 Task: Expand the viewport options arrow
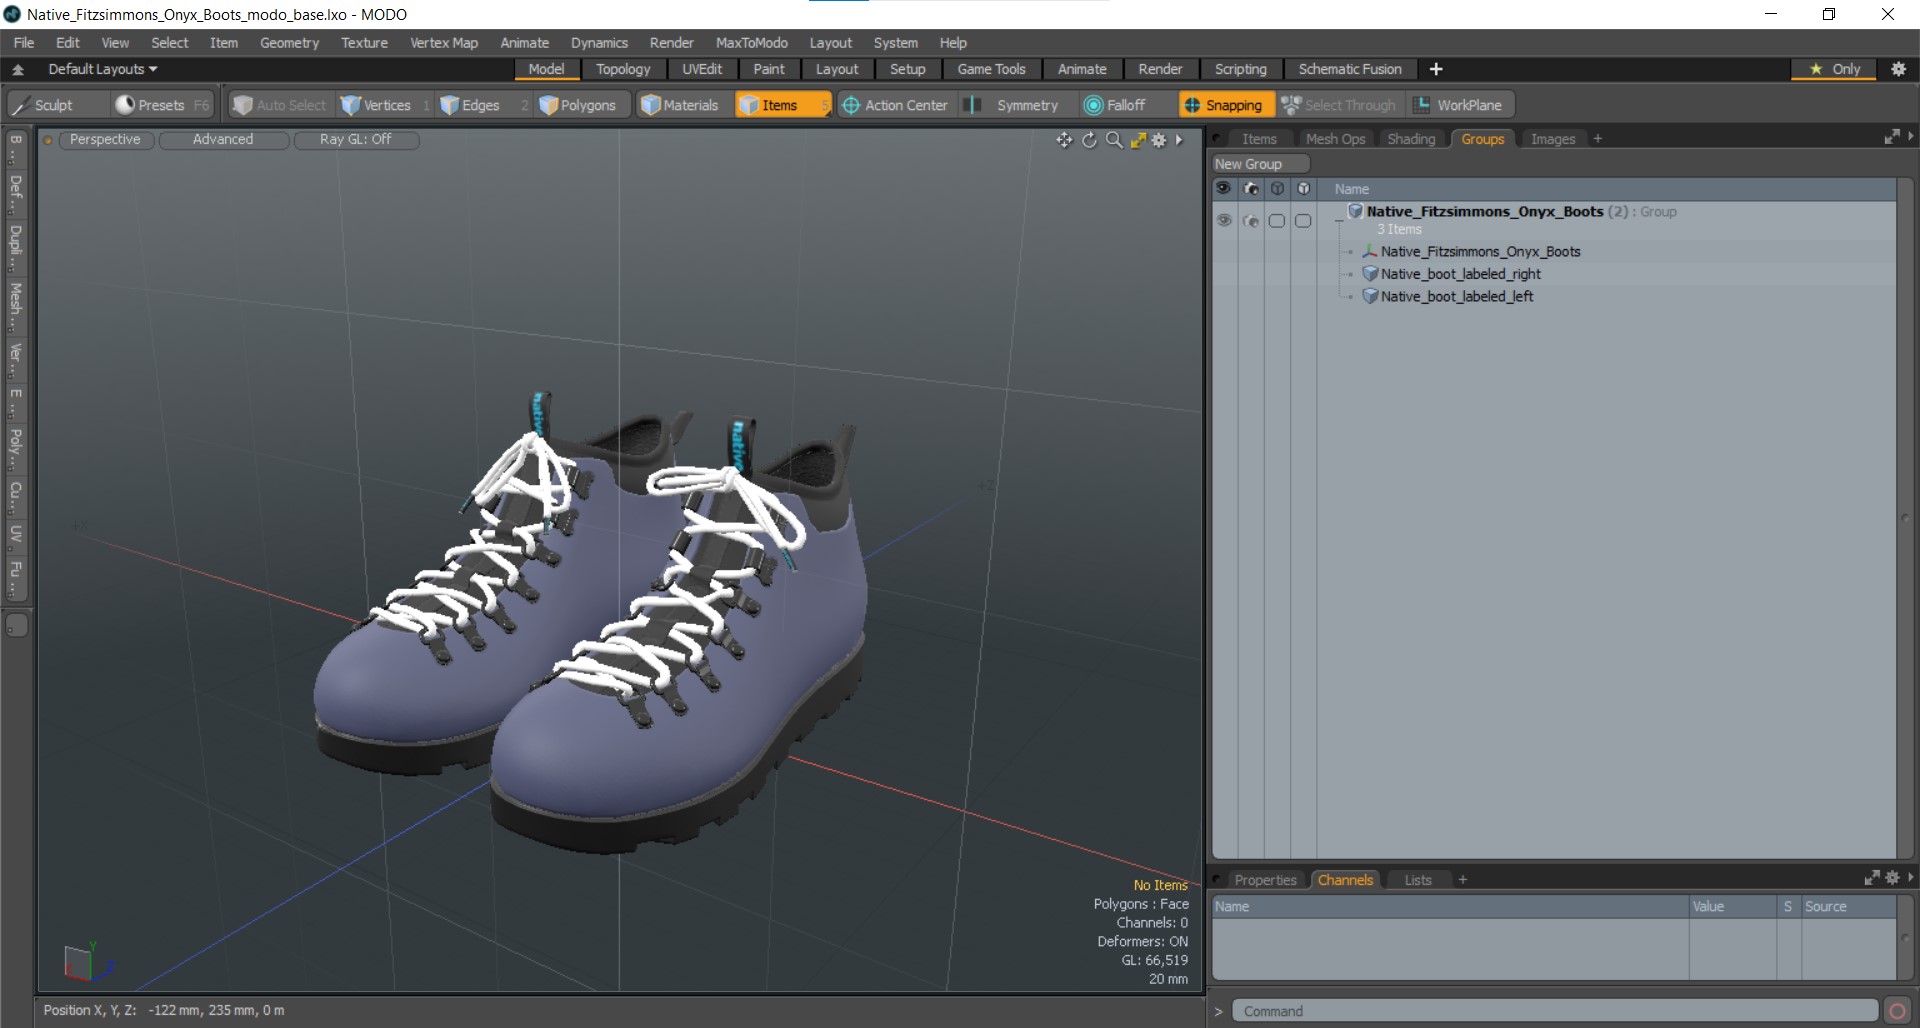point(1180,140)
